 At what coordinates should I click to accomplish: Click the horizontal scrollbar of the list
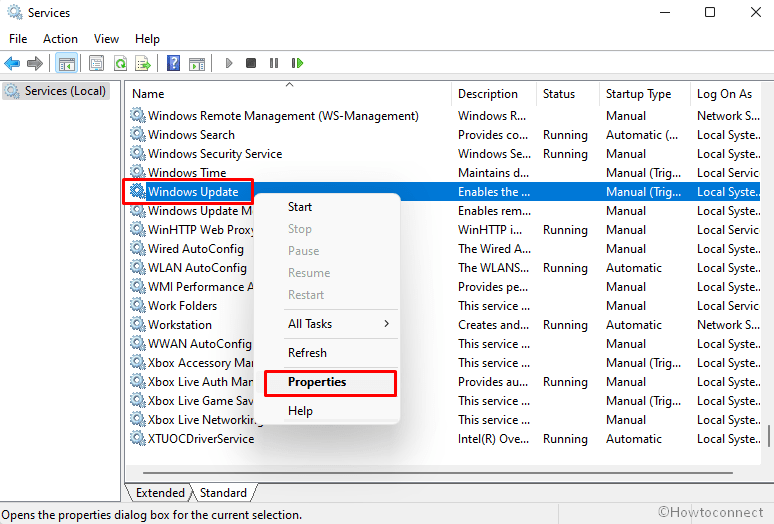click(x=437, y=473)
